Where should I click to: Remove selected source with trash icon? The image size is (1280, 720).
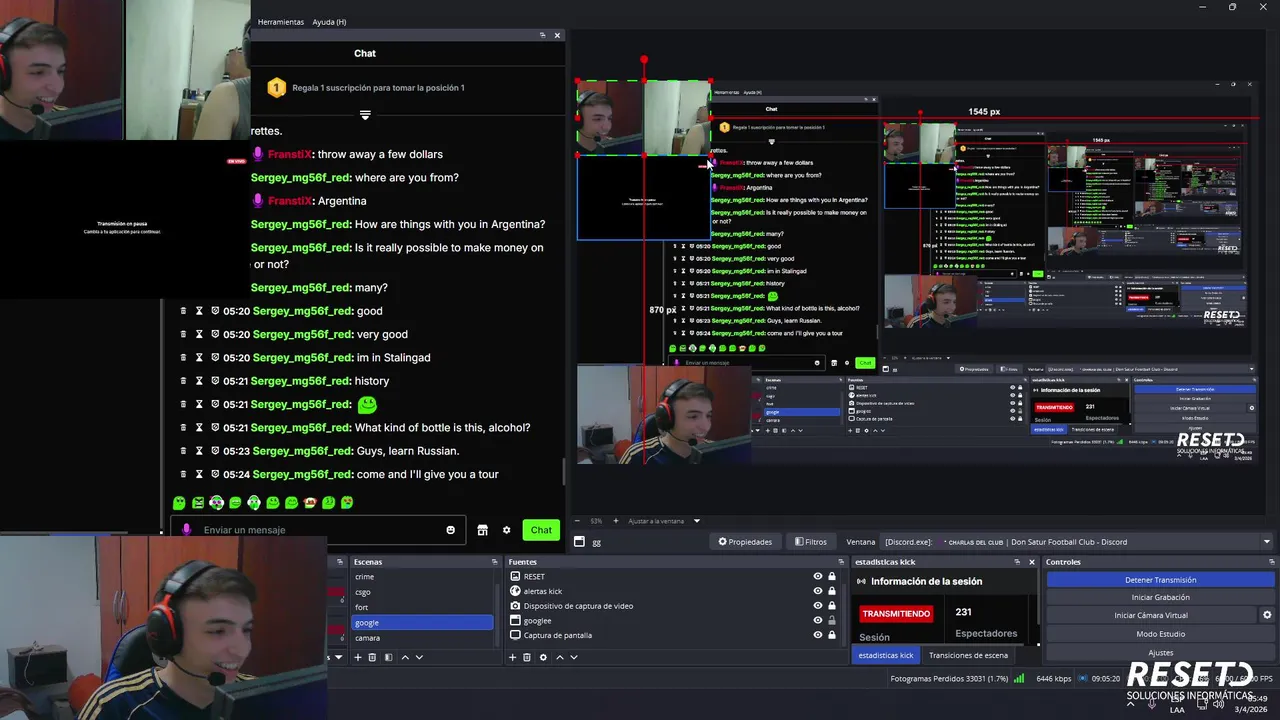[527, 657]
